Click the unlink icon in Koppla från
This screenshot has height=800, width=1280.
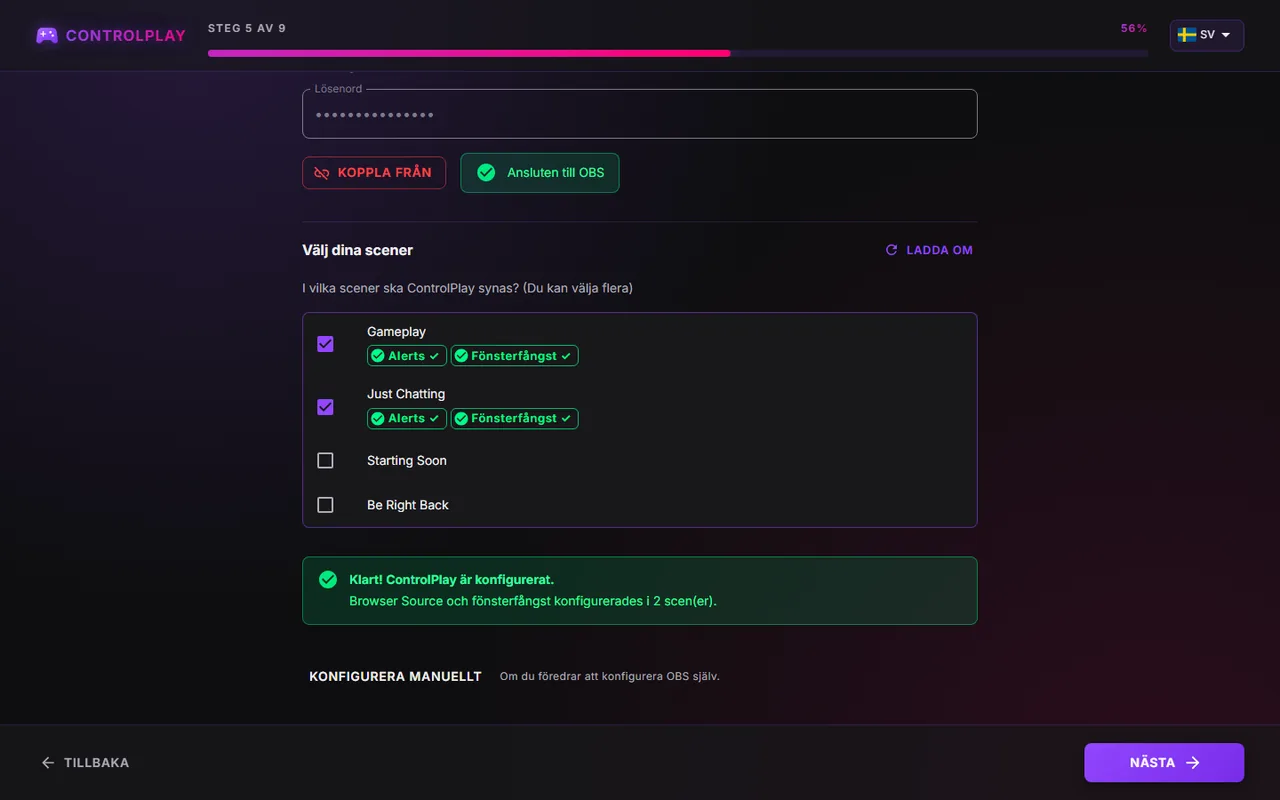click(x=322, y=173)
